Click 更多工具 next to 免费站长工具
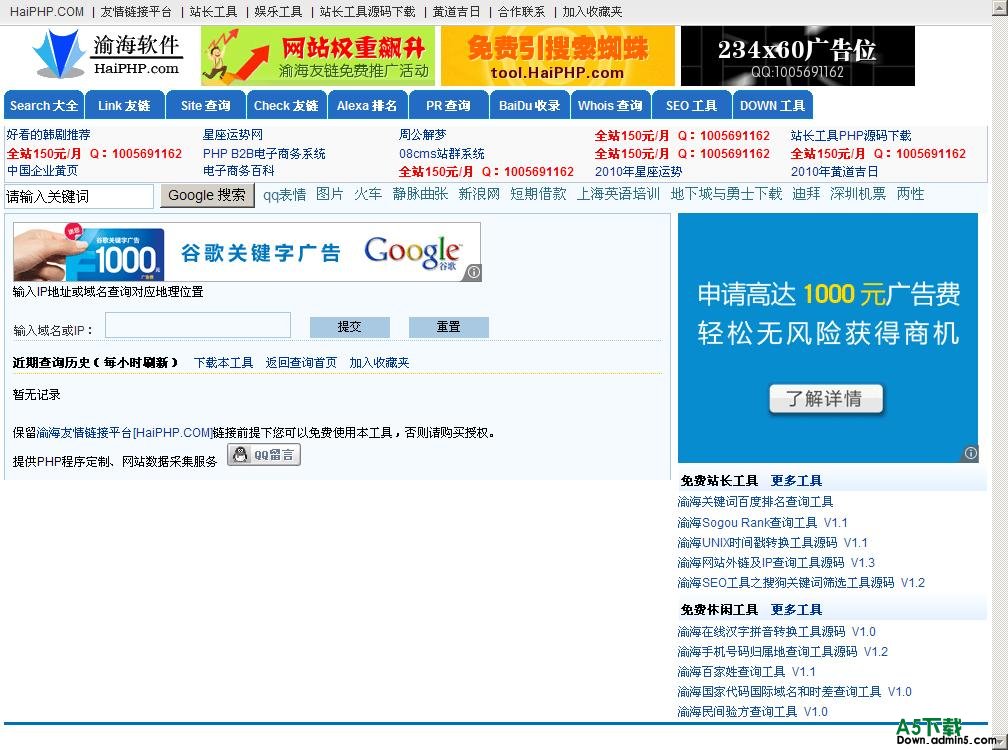This screenshot has height=750, width=1008. (x=796, y=481)
